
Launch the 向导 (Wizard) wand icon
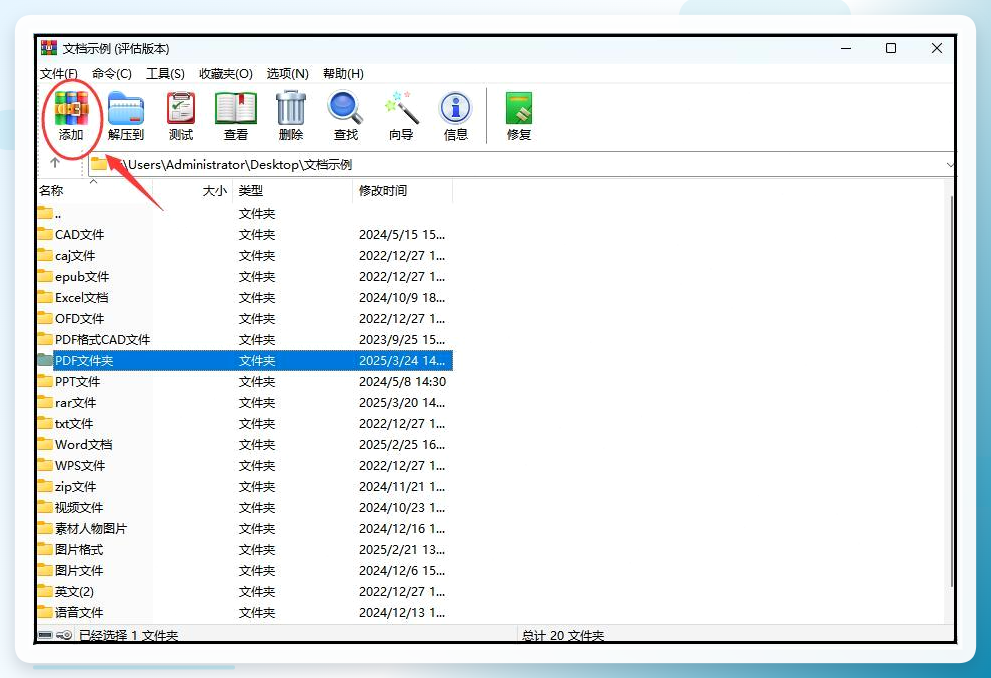pos(401,116)
